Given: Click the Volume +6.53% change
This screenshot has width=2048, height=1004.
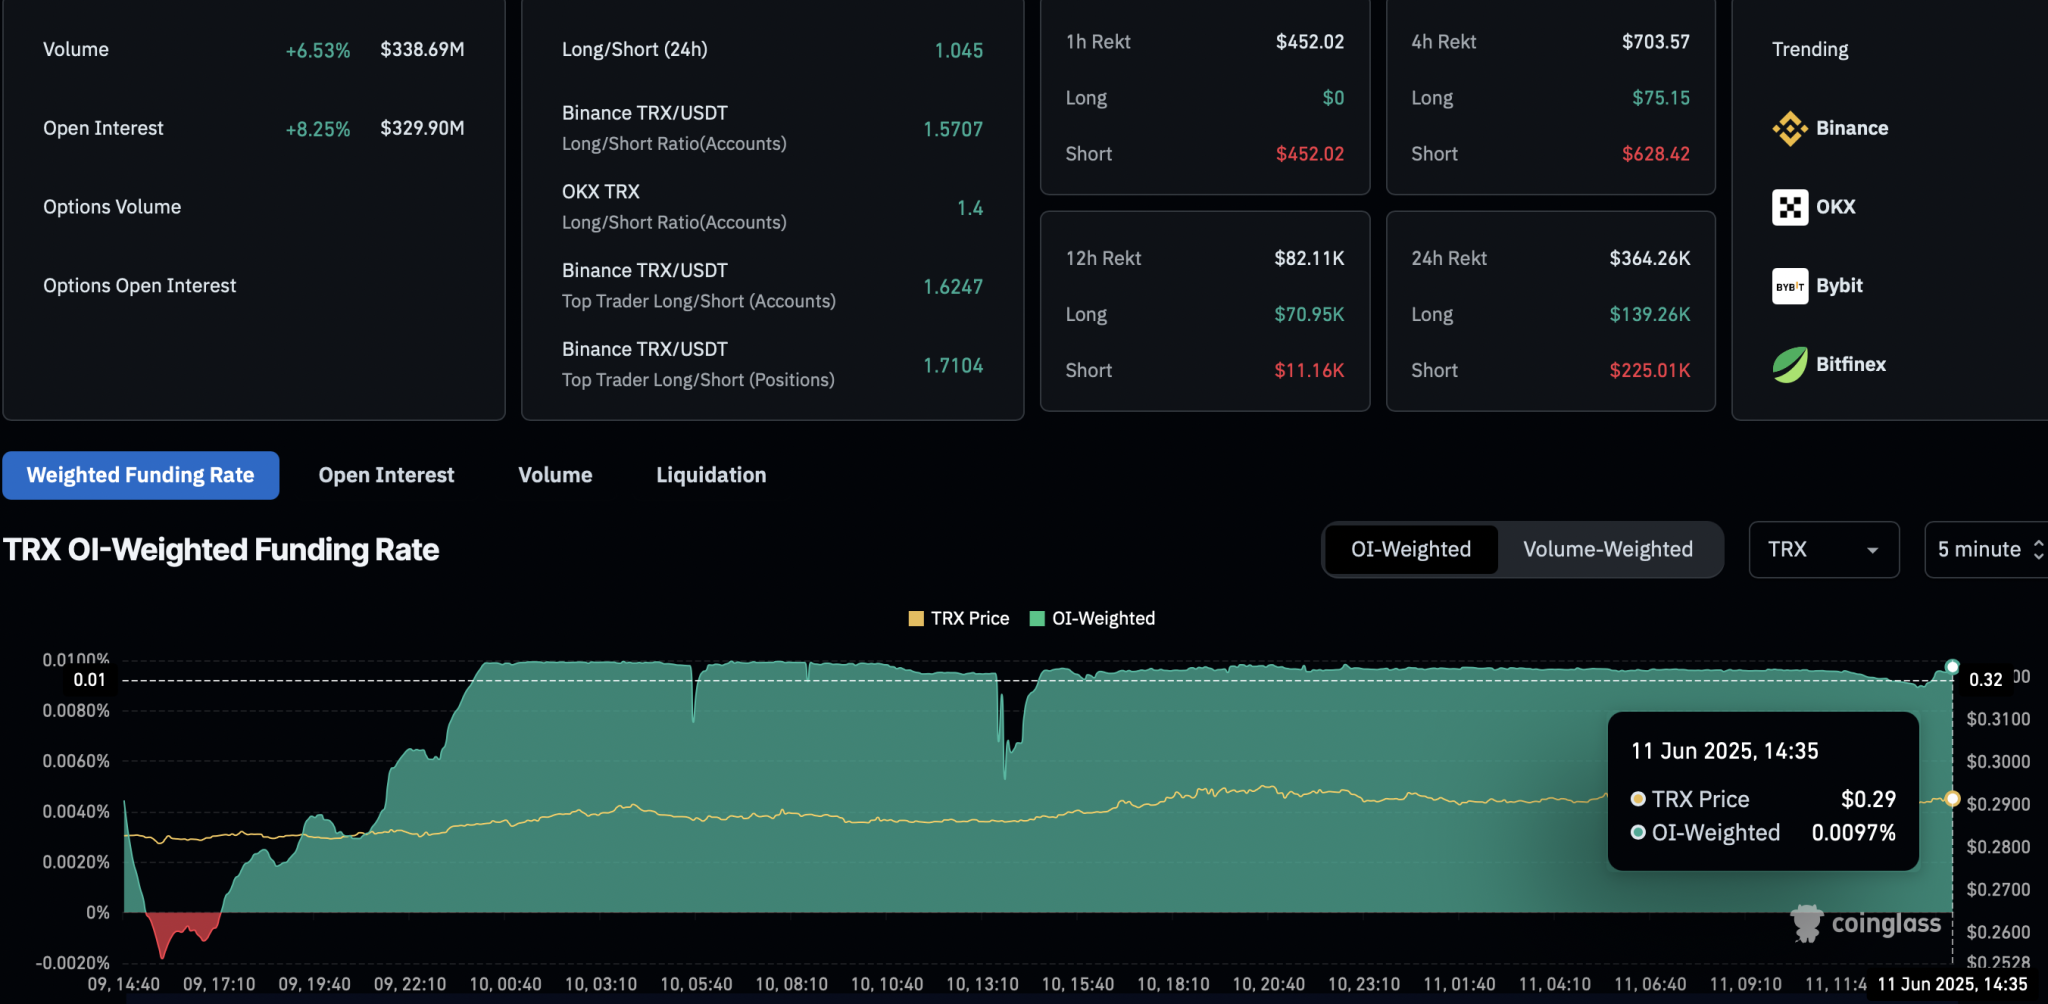Looking at the screenshot, I should pyautogui.click(x=318, y=50).
